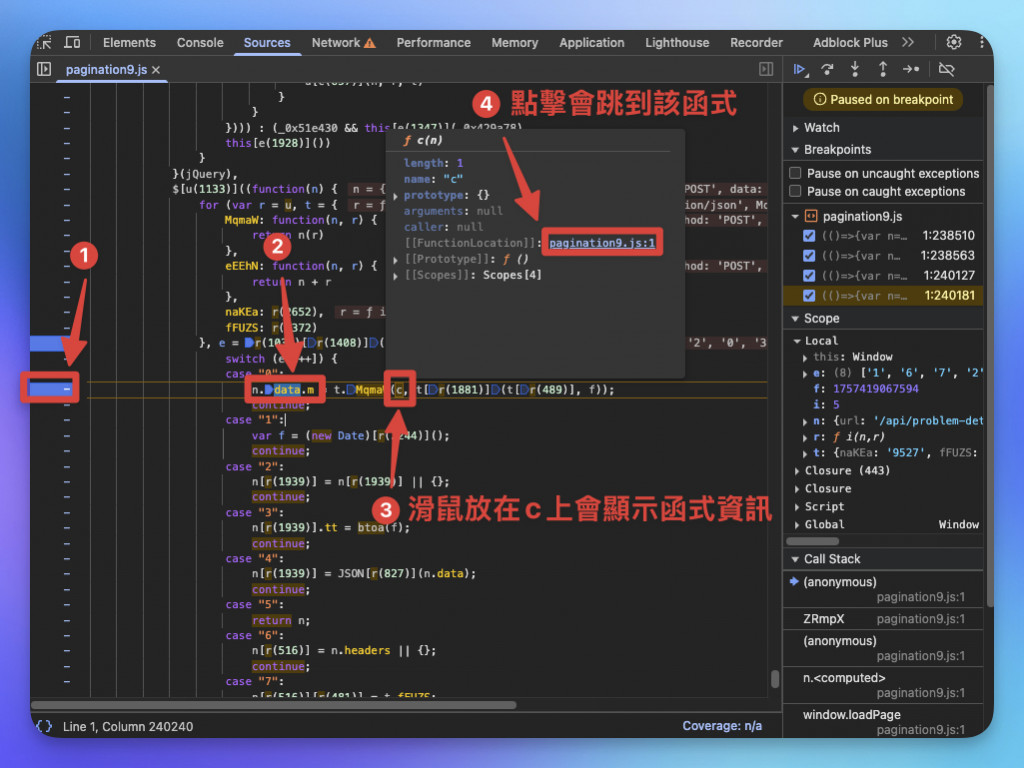Enable Pause on caught exceptions
Screen dimensions: 1024x768
[795, 191]
